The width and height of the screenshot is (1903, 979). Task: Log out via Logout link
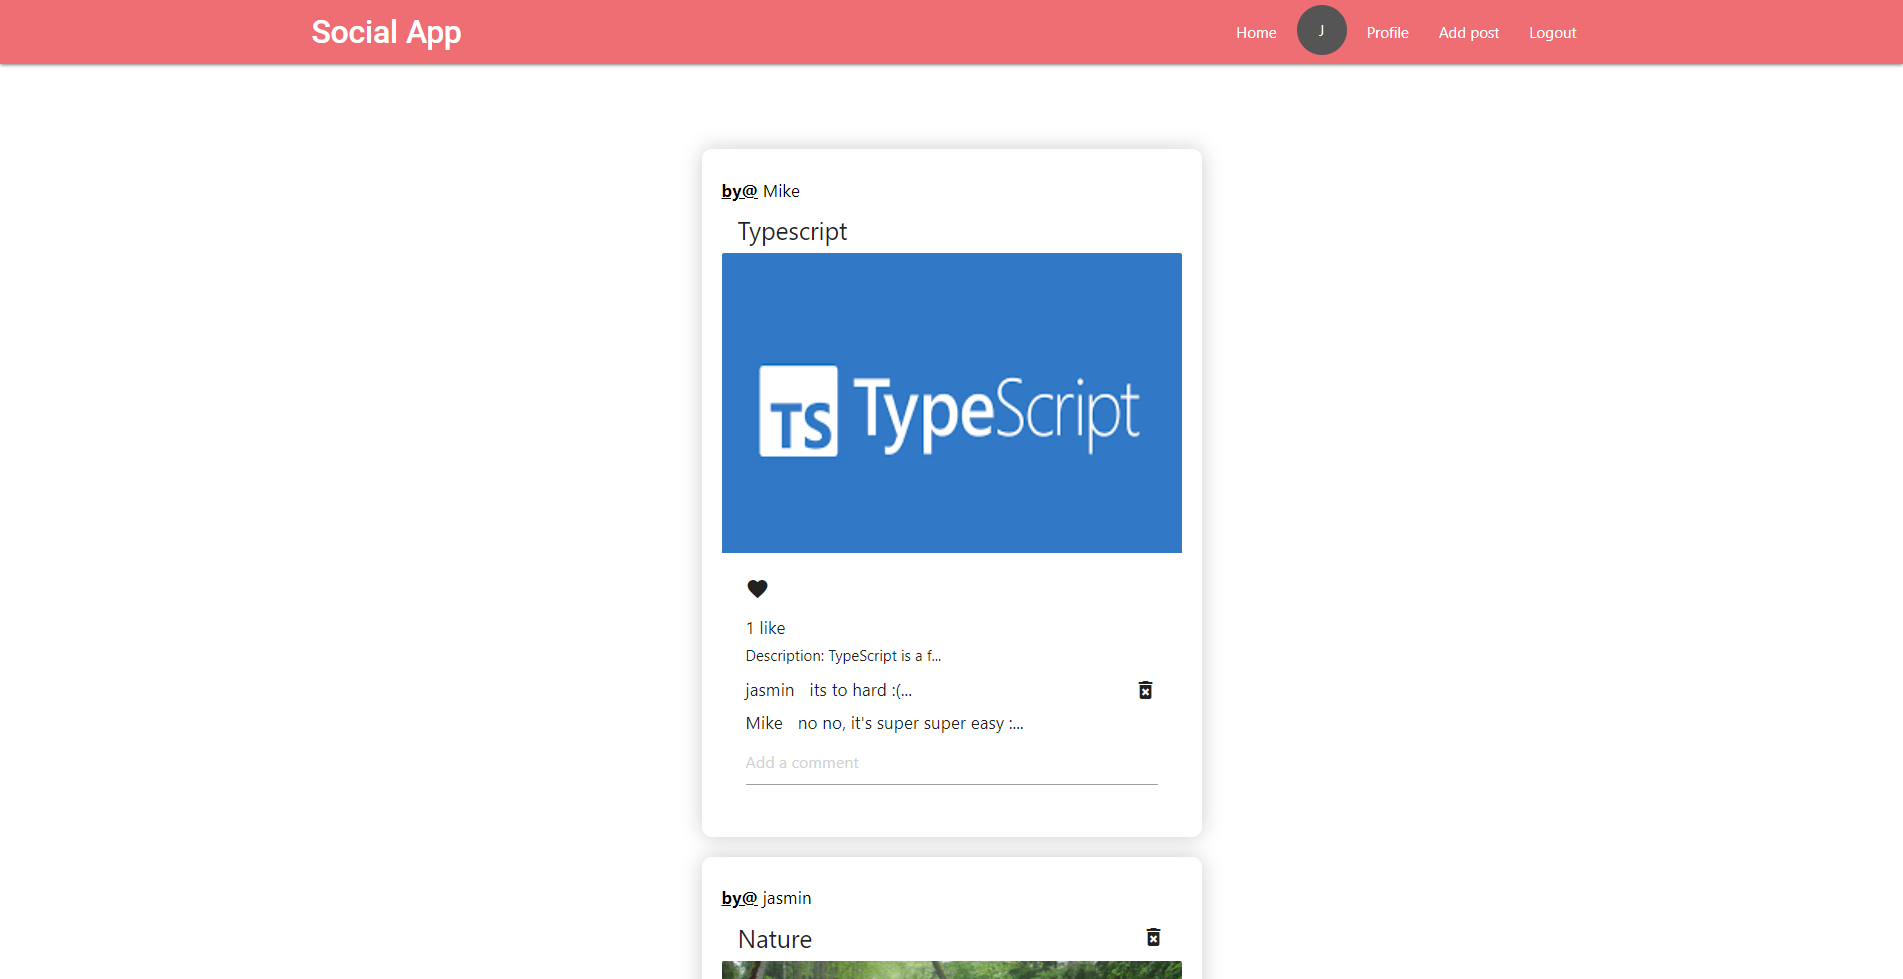(1552, 33)
